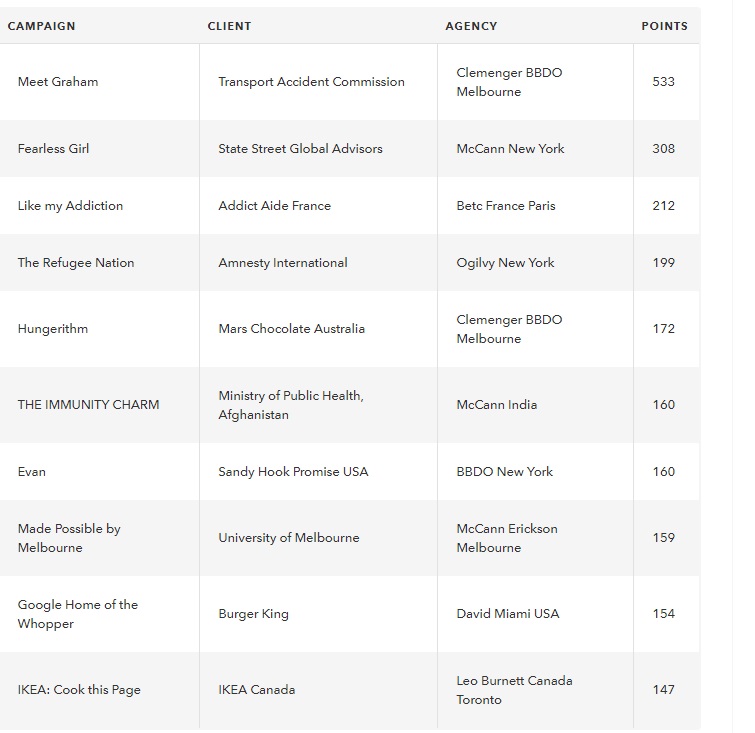Click the POINTS column header
This screenshot has width=755, height=733.
664,26
